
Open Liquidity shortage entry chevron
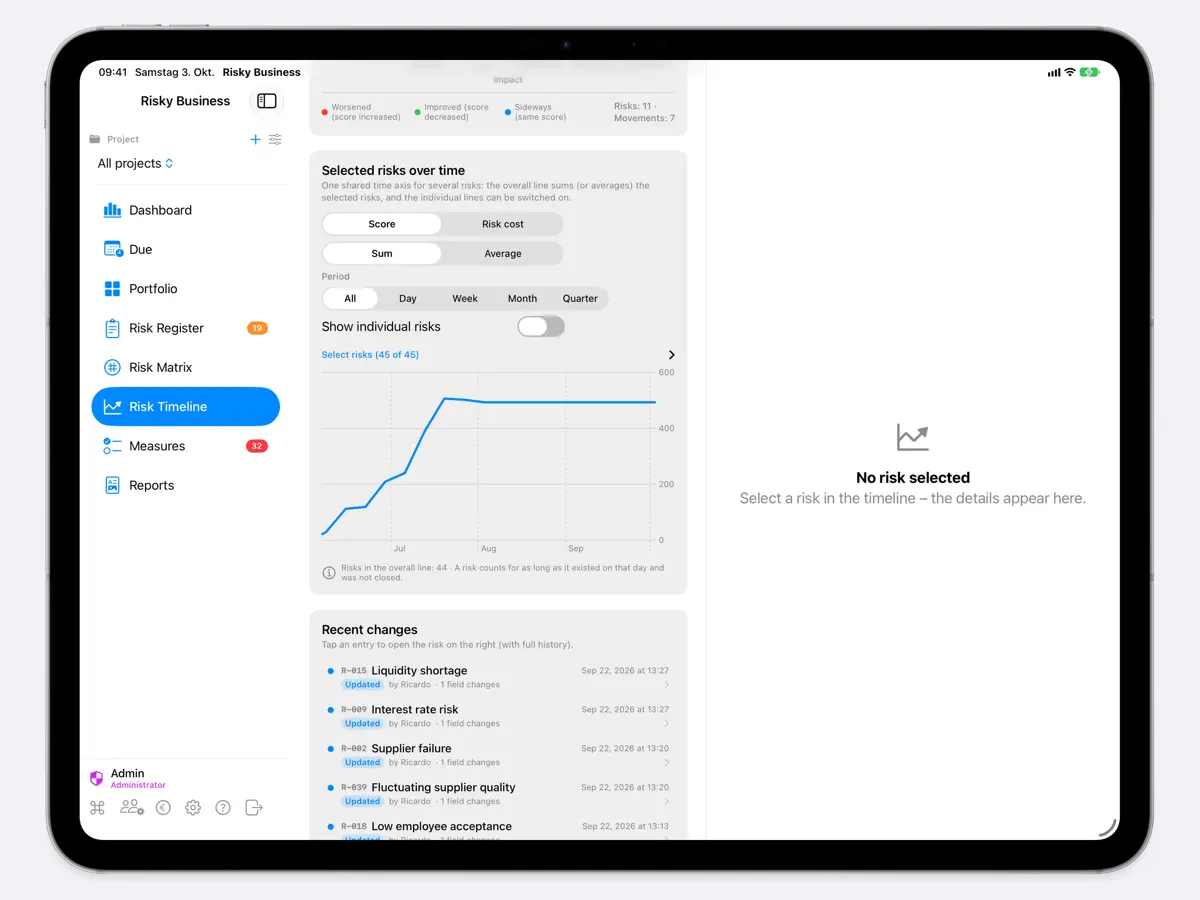coord(667,685)
